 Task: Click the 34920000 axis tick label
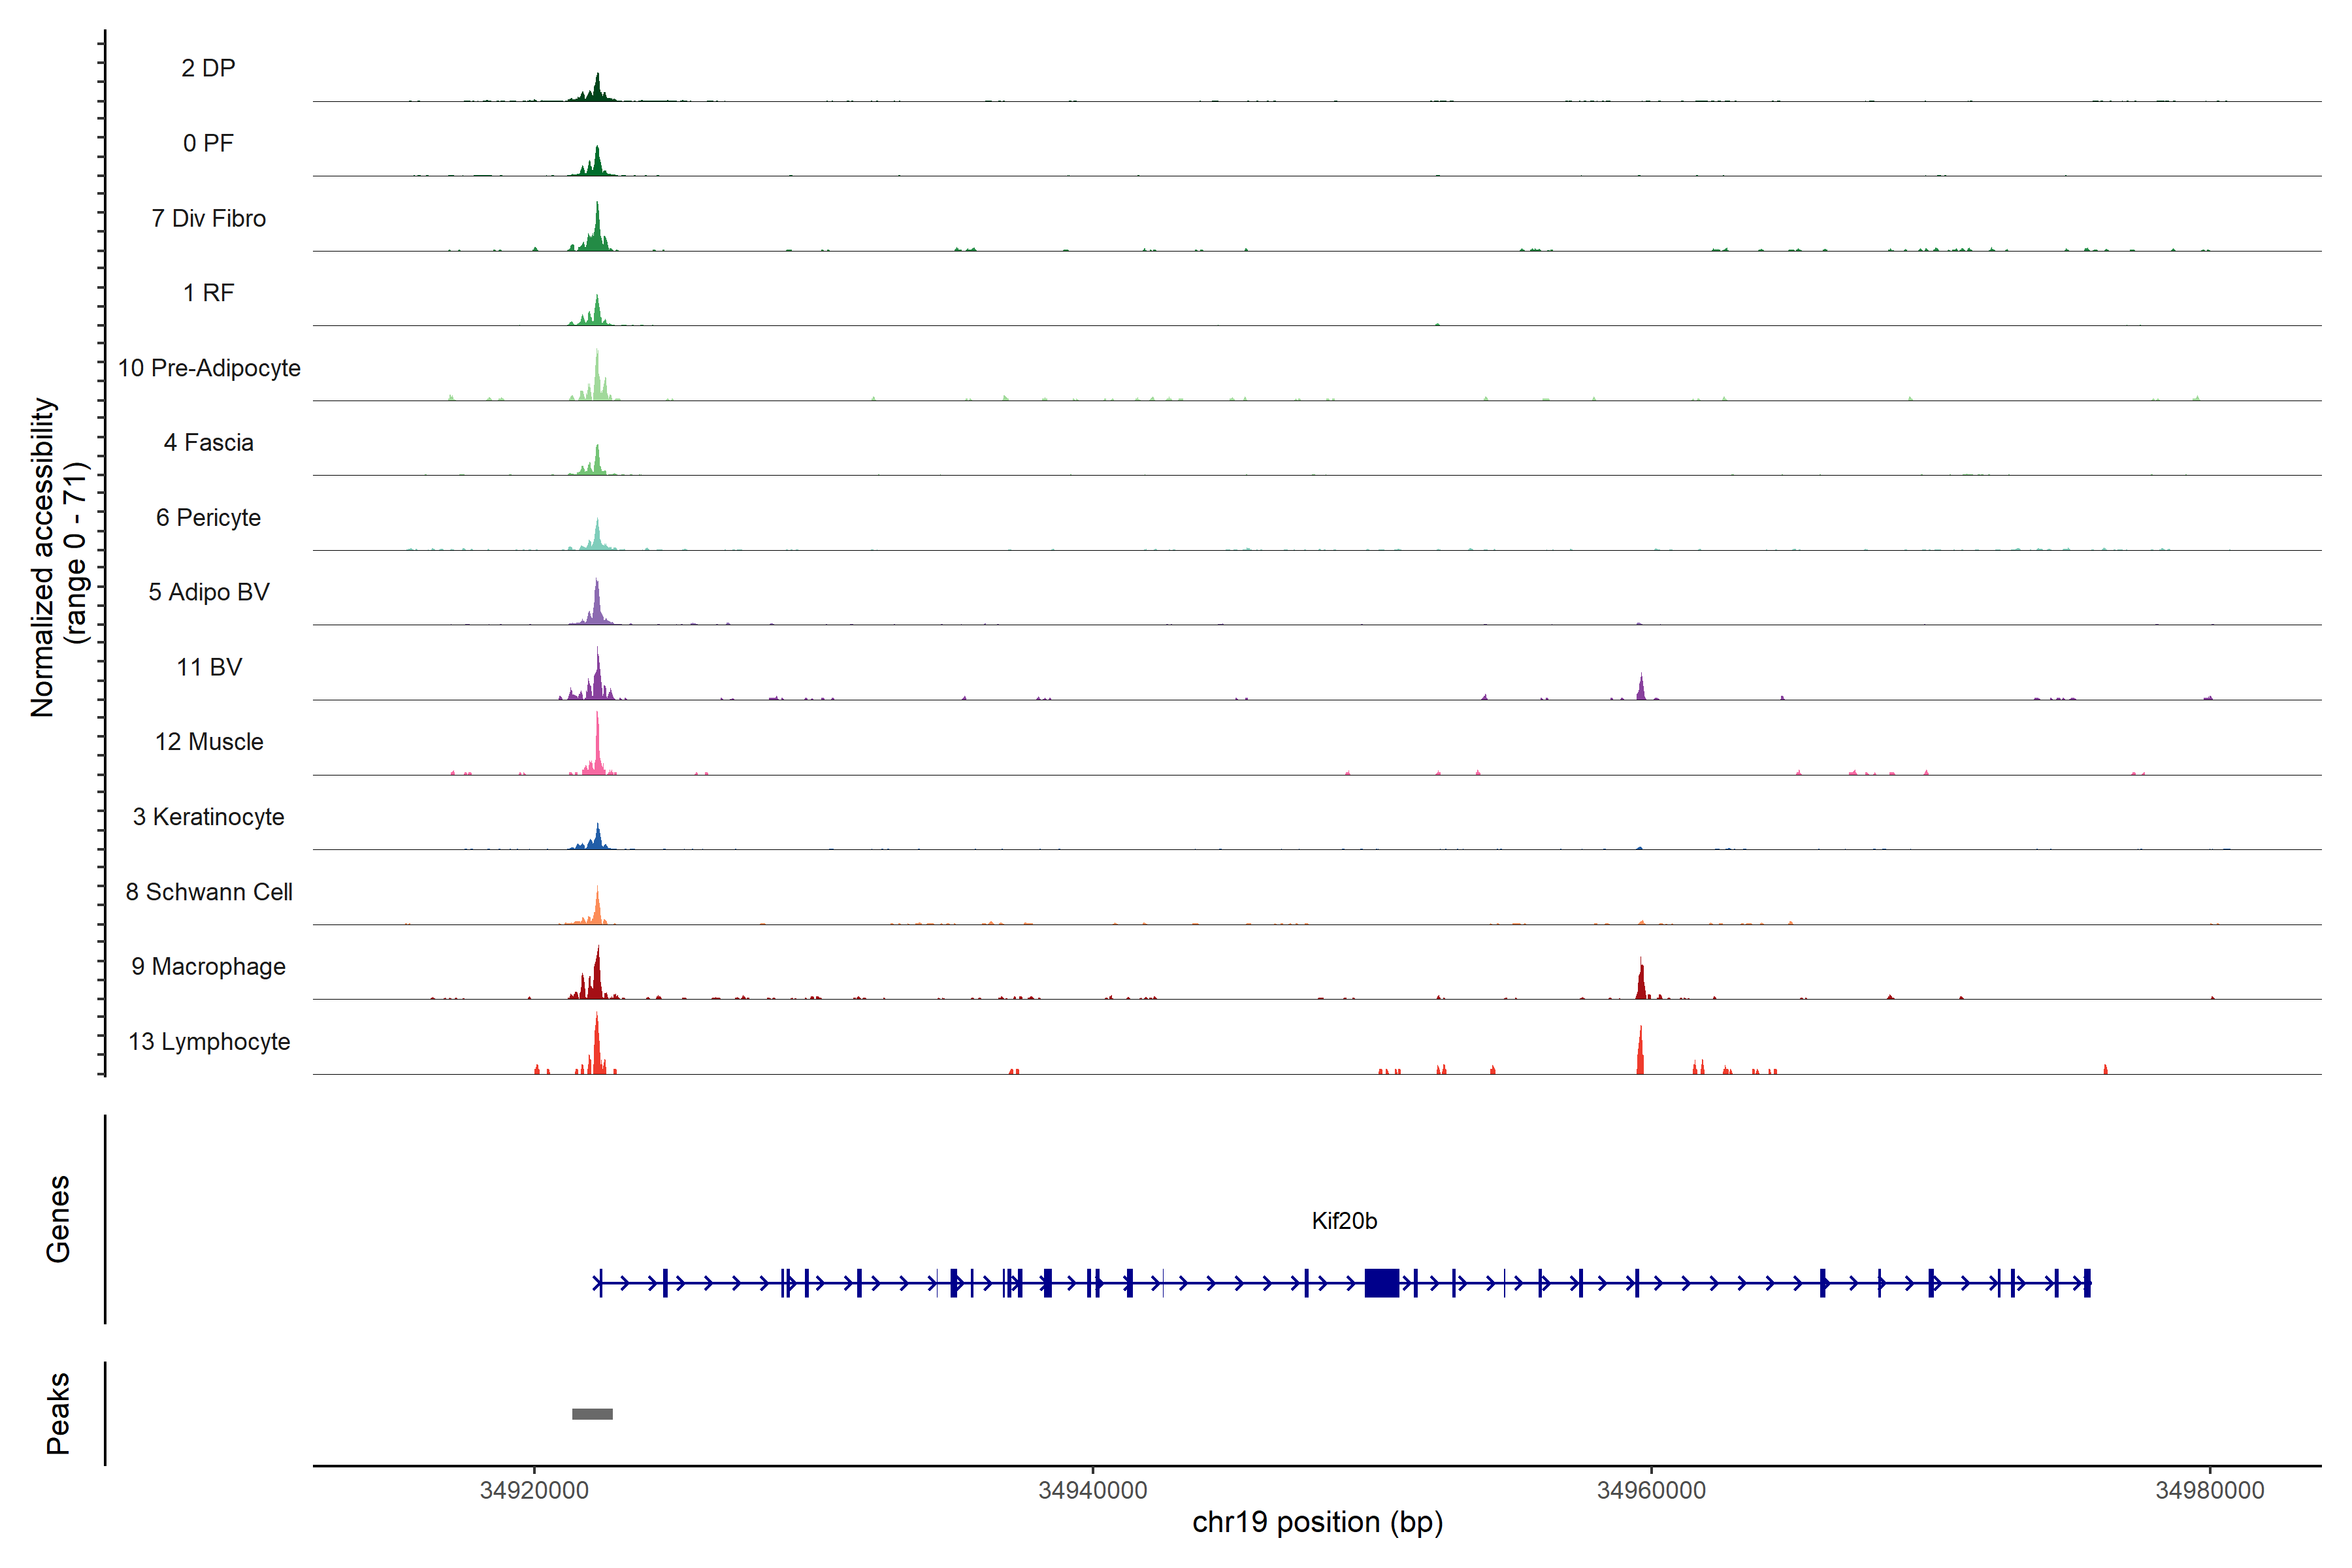[x=534, y=1490]
